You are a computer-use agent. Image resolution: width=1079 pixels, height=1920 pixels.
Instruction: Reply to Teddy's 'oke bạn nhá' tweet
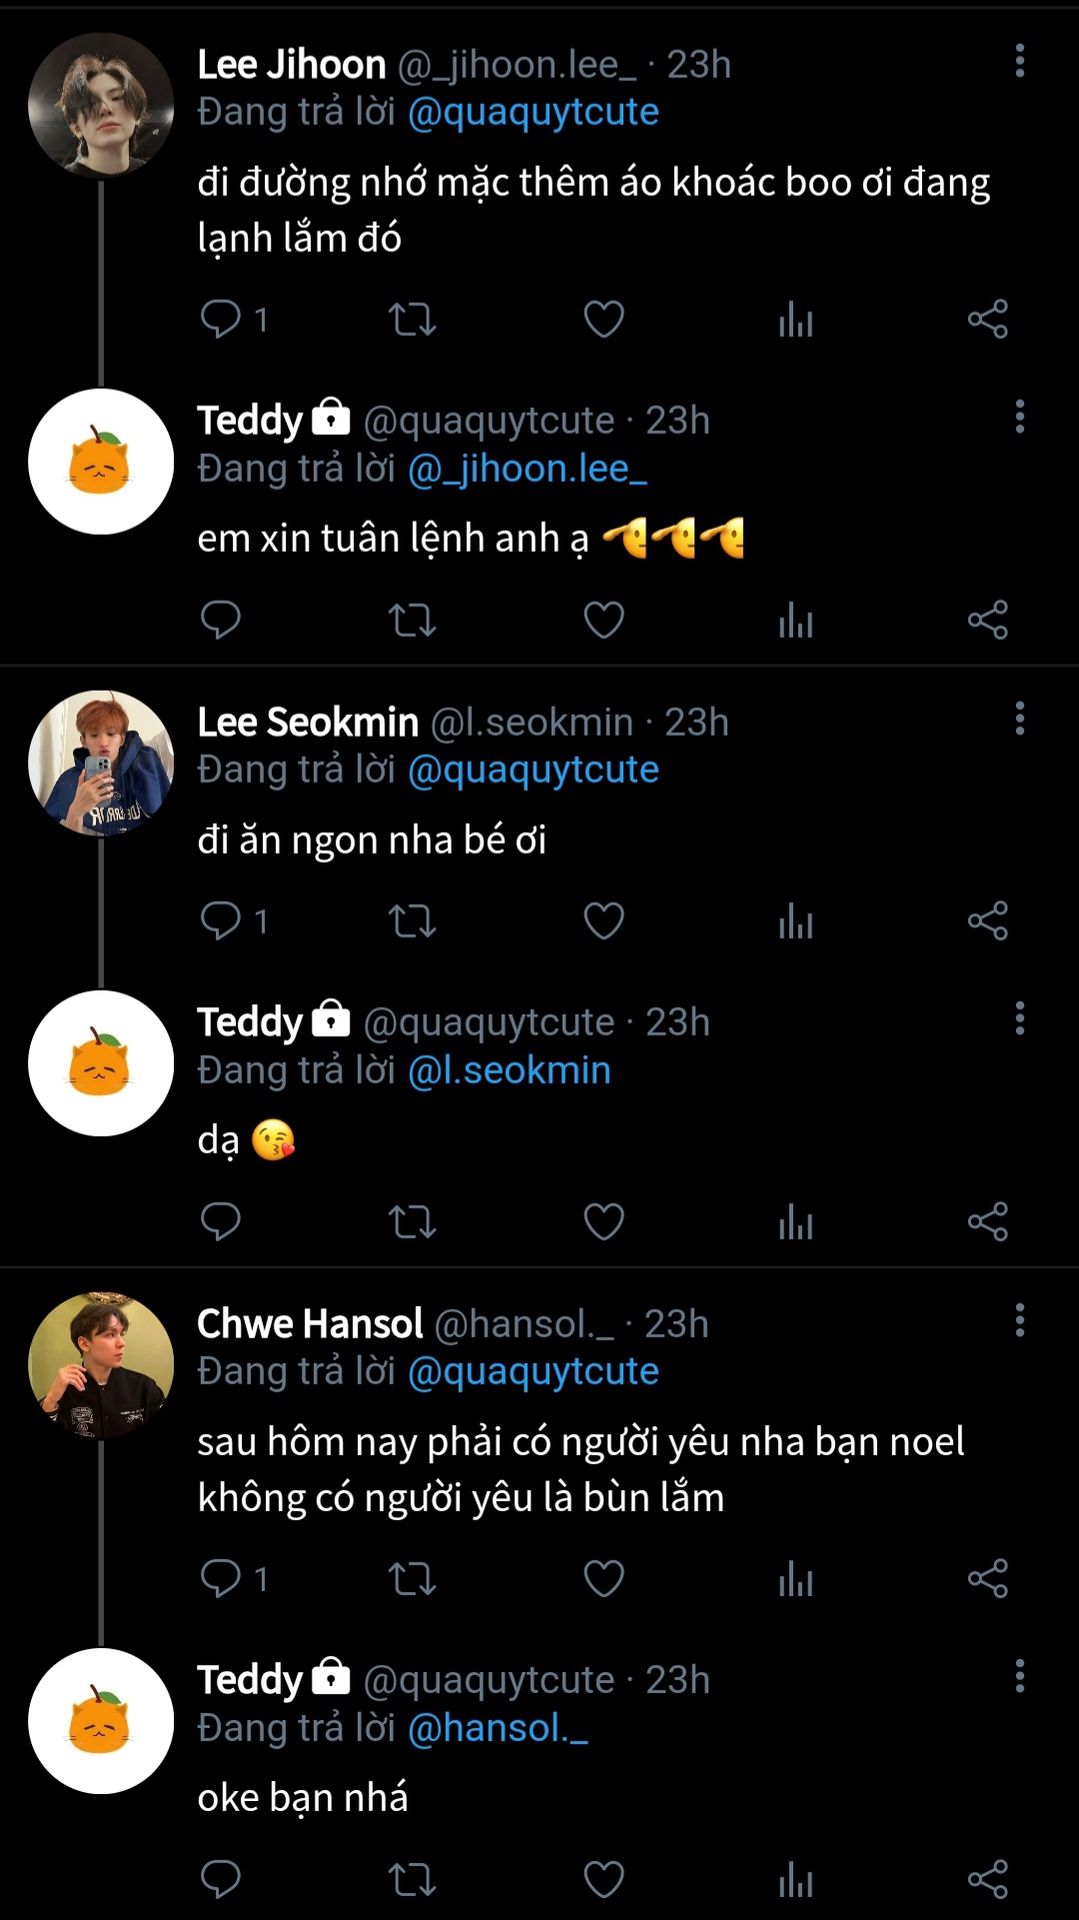coord(221,1880)
